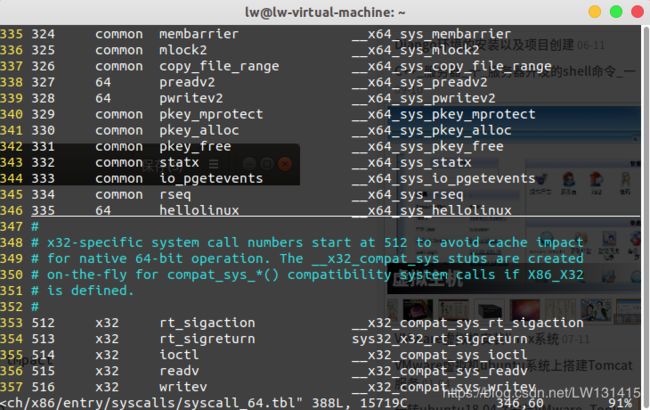Click entry point __x32_compat_sys_ioctl
650x410 pixels.
tap(439, 355)
